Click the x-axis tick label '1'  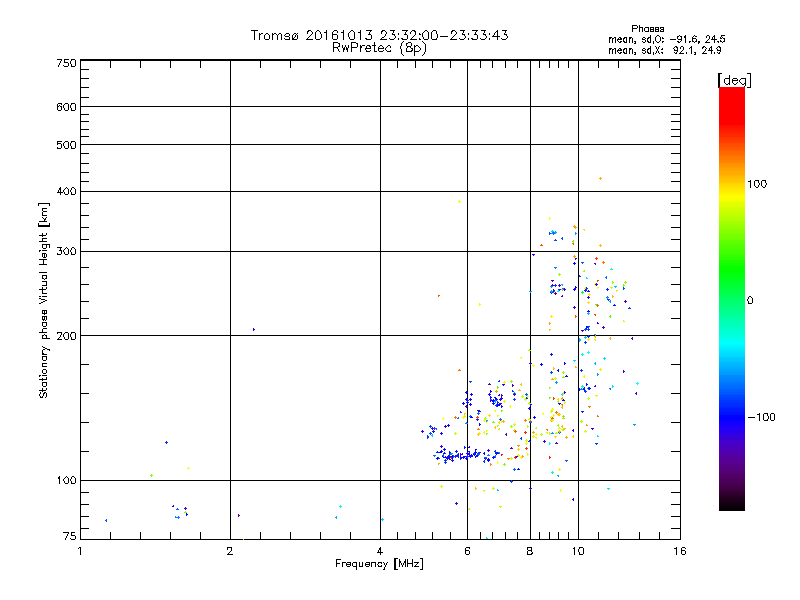80,551
